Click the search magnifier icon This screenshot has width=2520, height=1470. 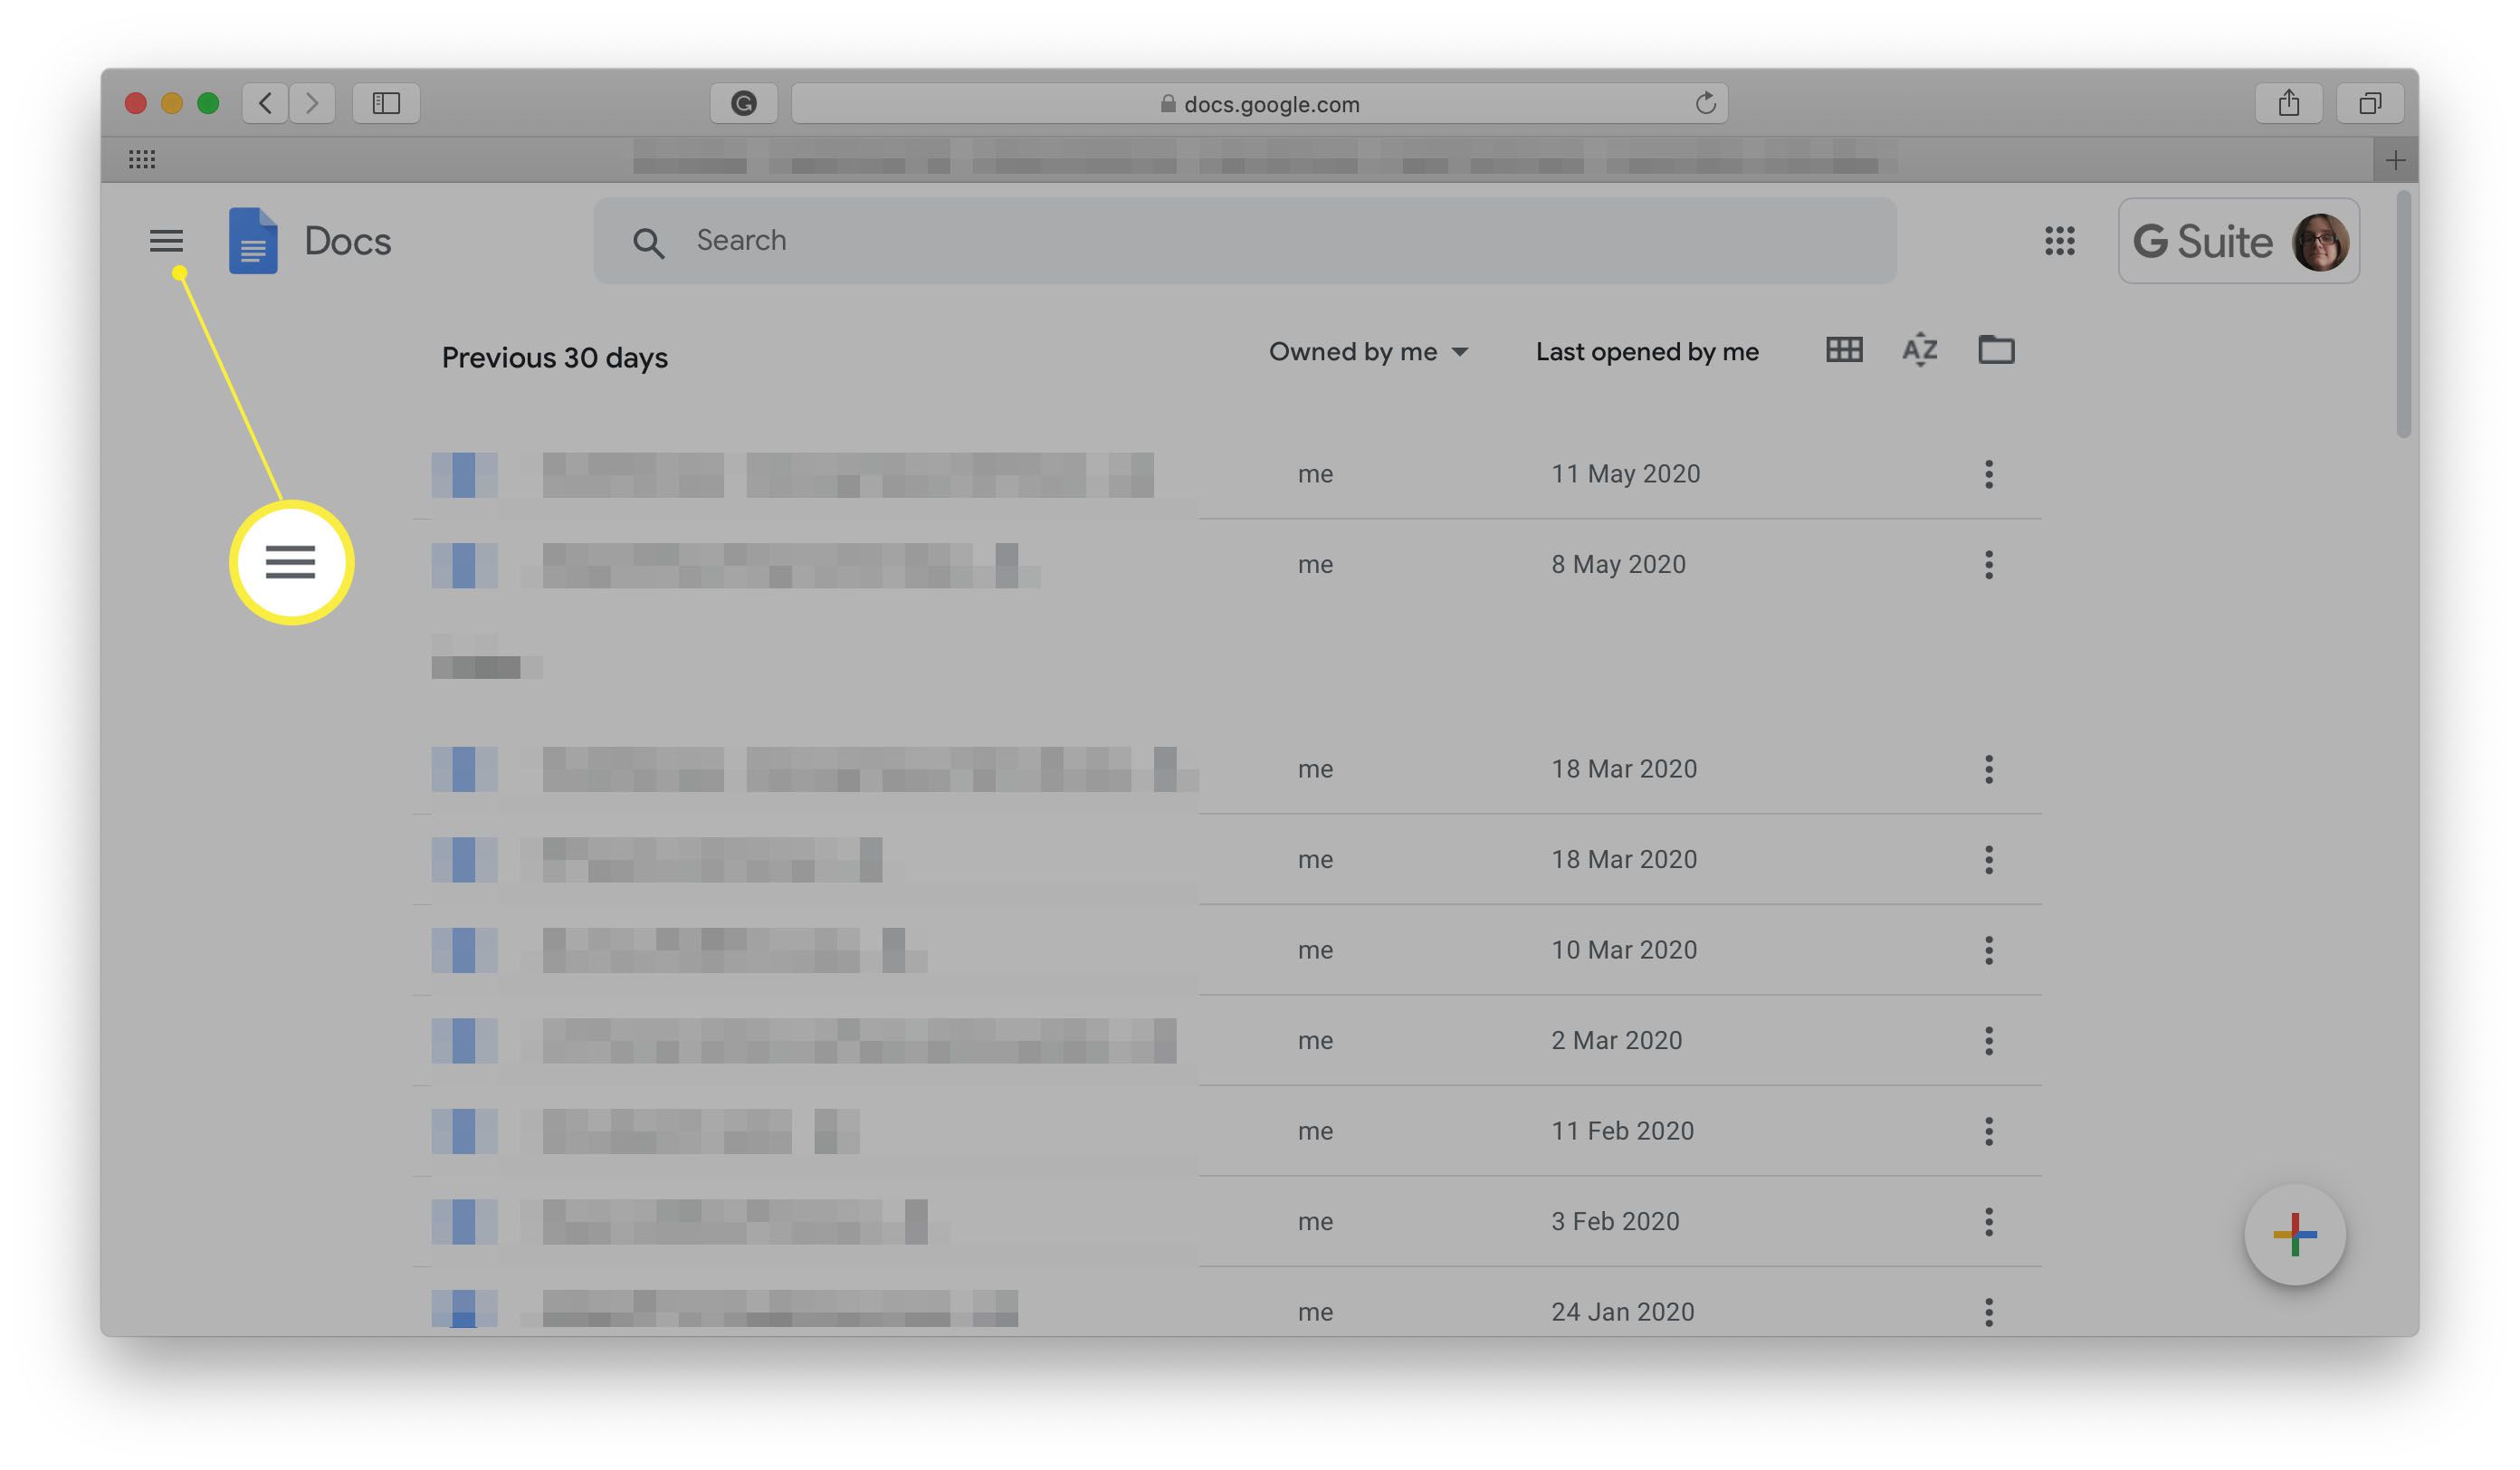648,242
